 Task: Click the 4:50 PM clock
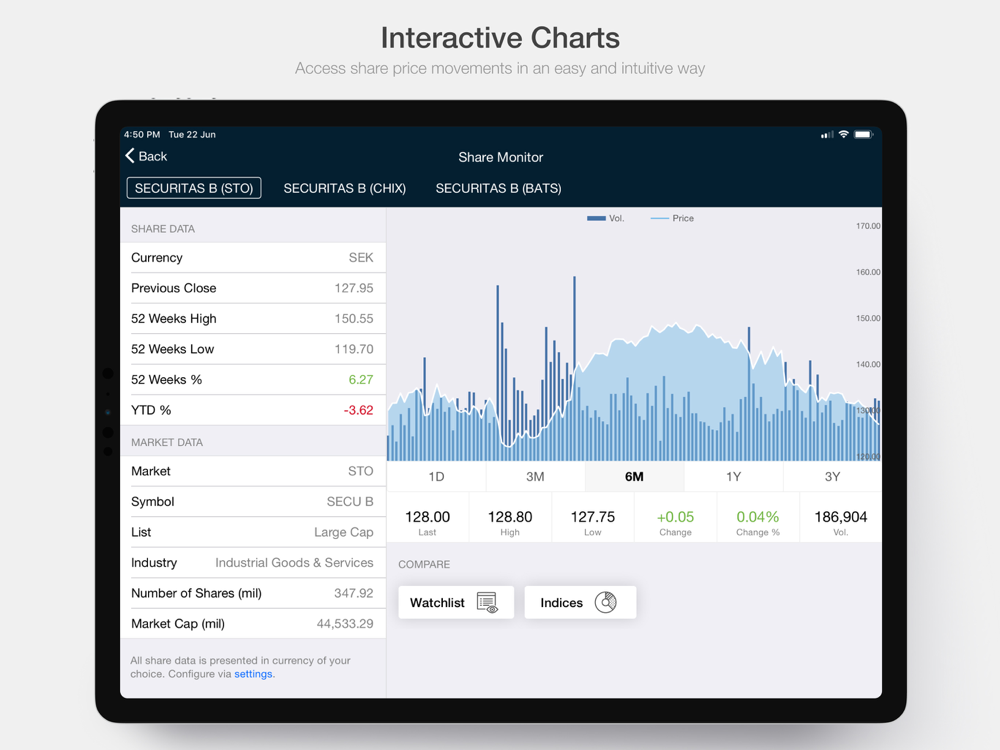[142, 135]
